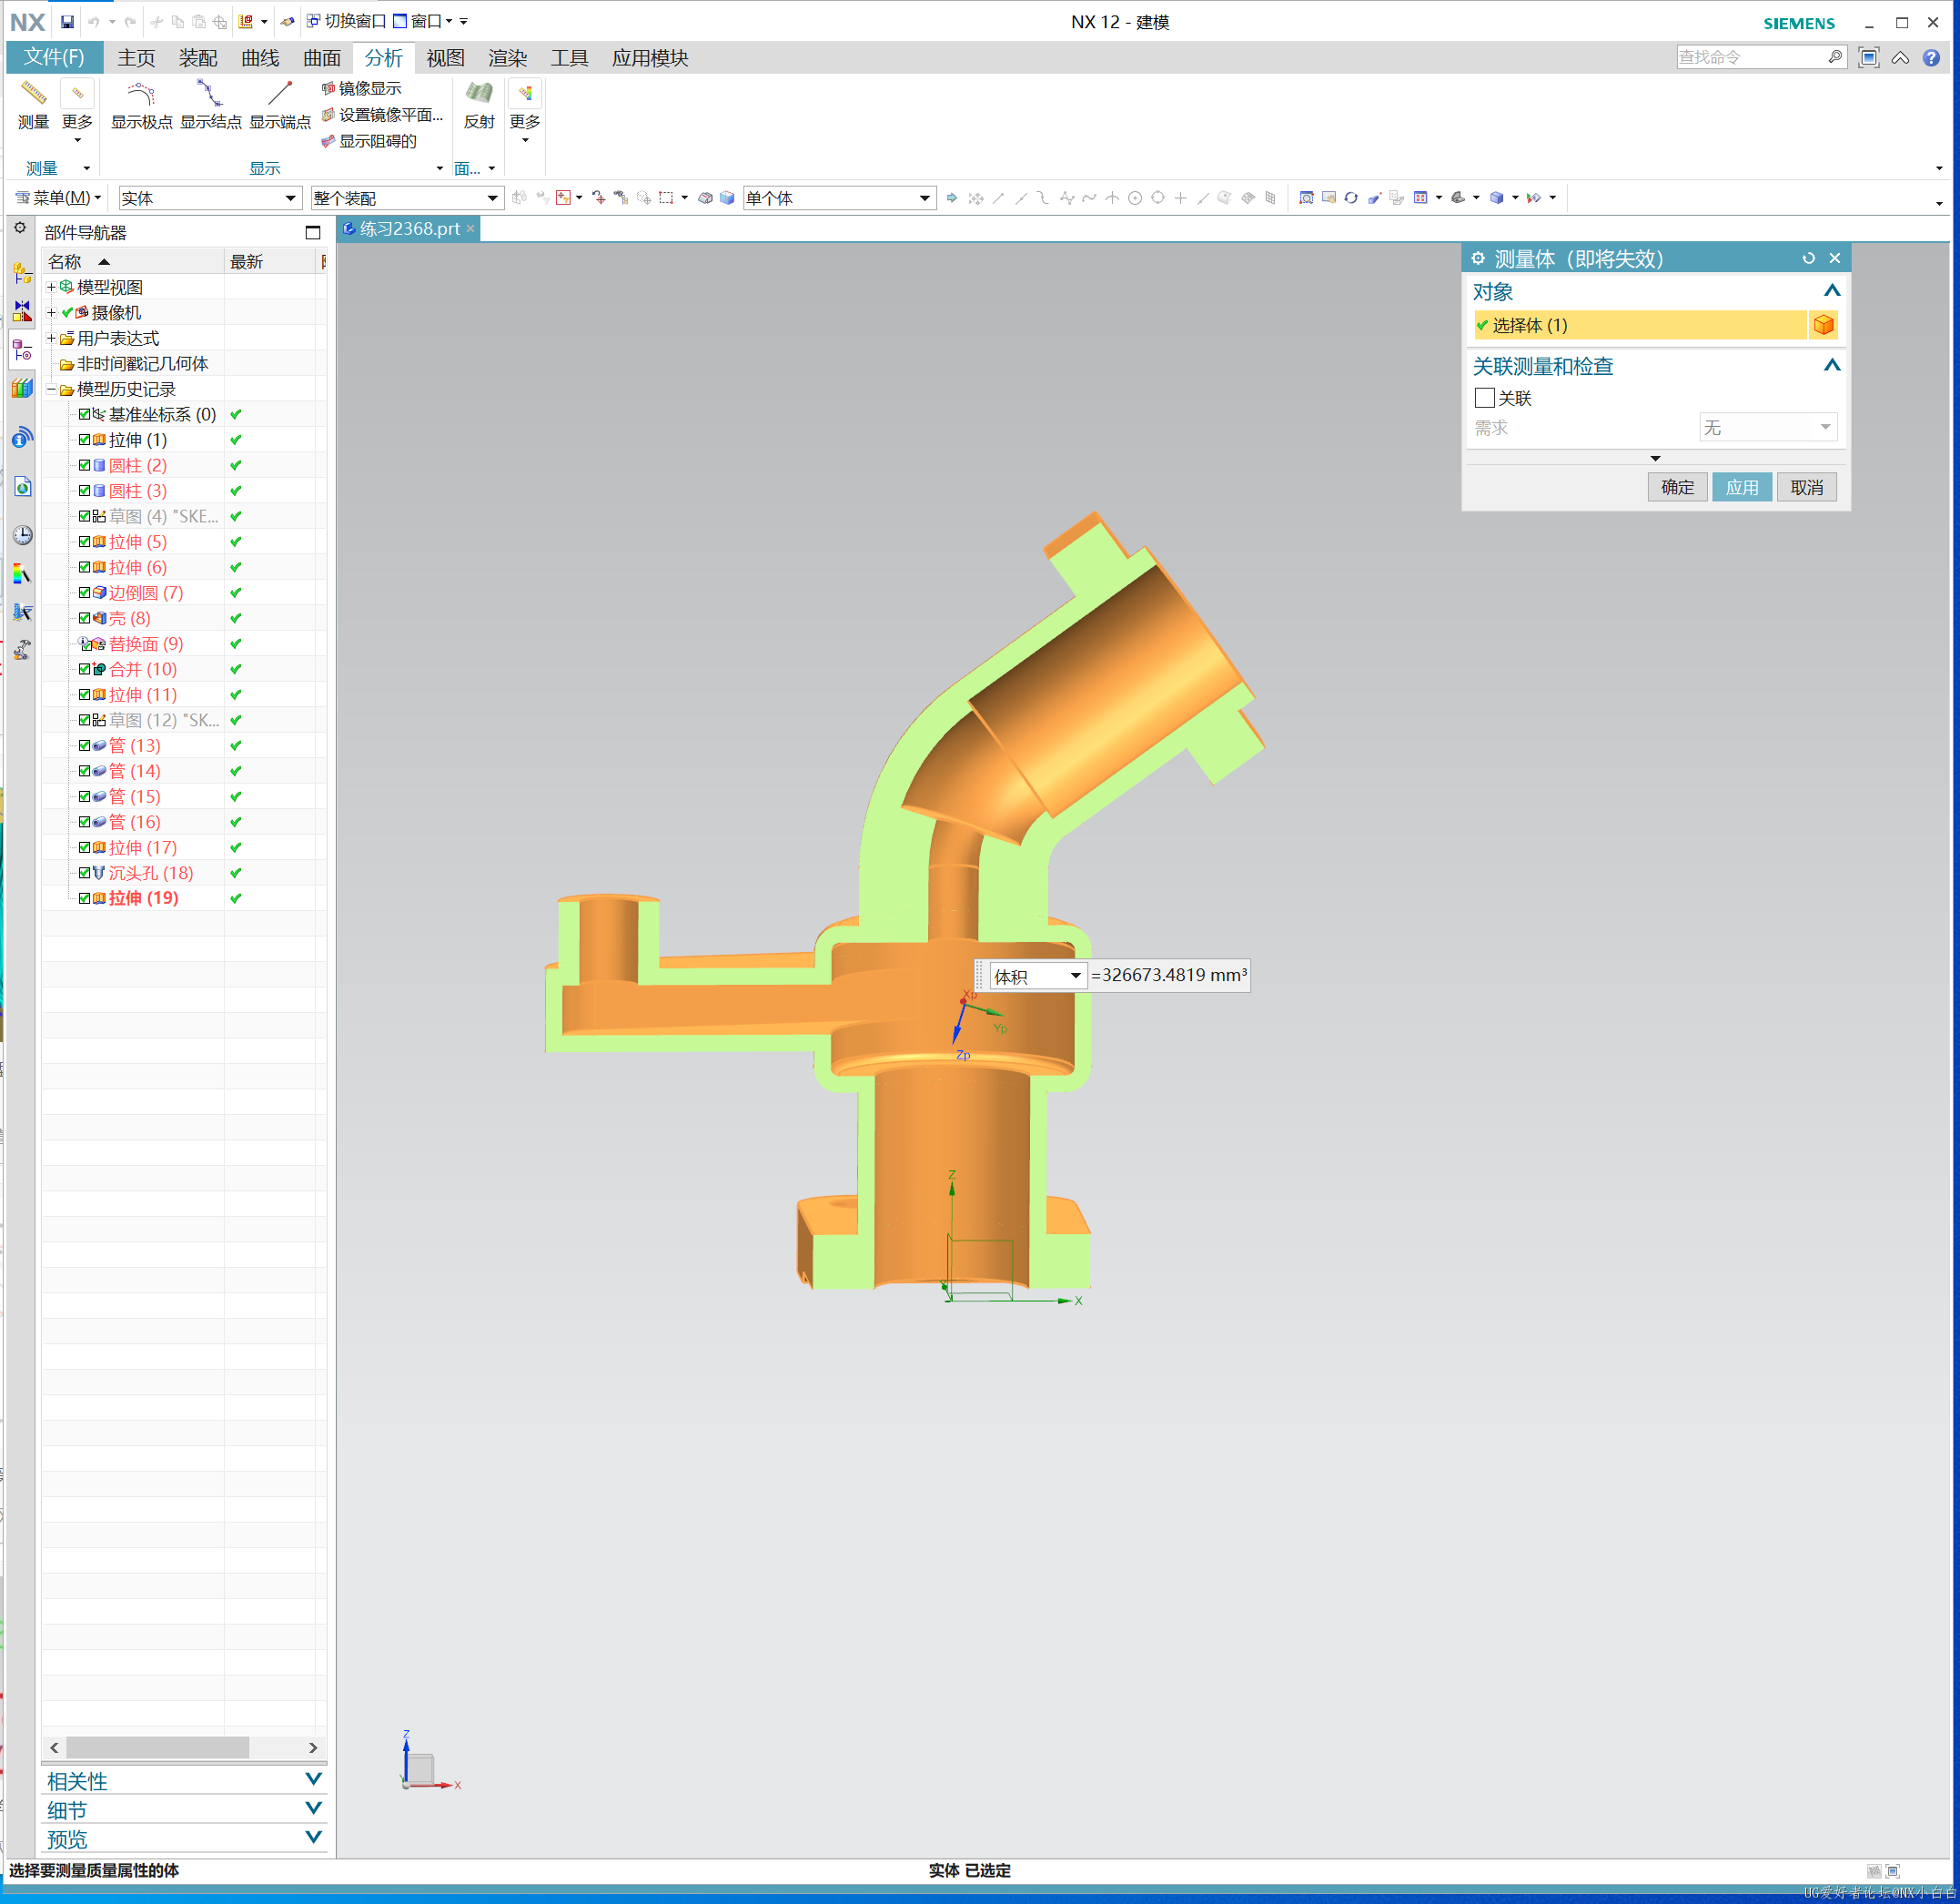Uncheck the 管 (13) feature checkbox
The image size is (1960, 1904).
(85, 745)
